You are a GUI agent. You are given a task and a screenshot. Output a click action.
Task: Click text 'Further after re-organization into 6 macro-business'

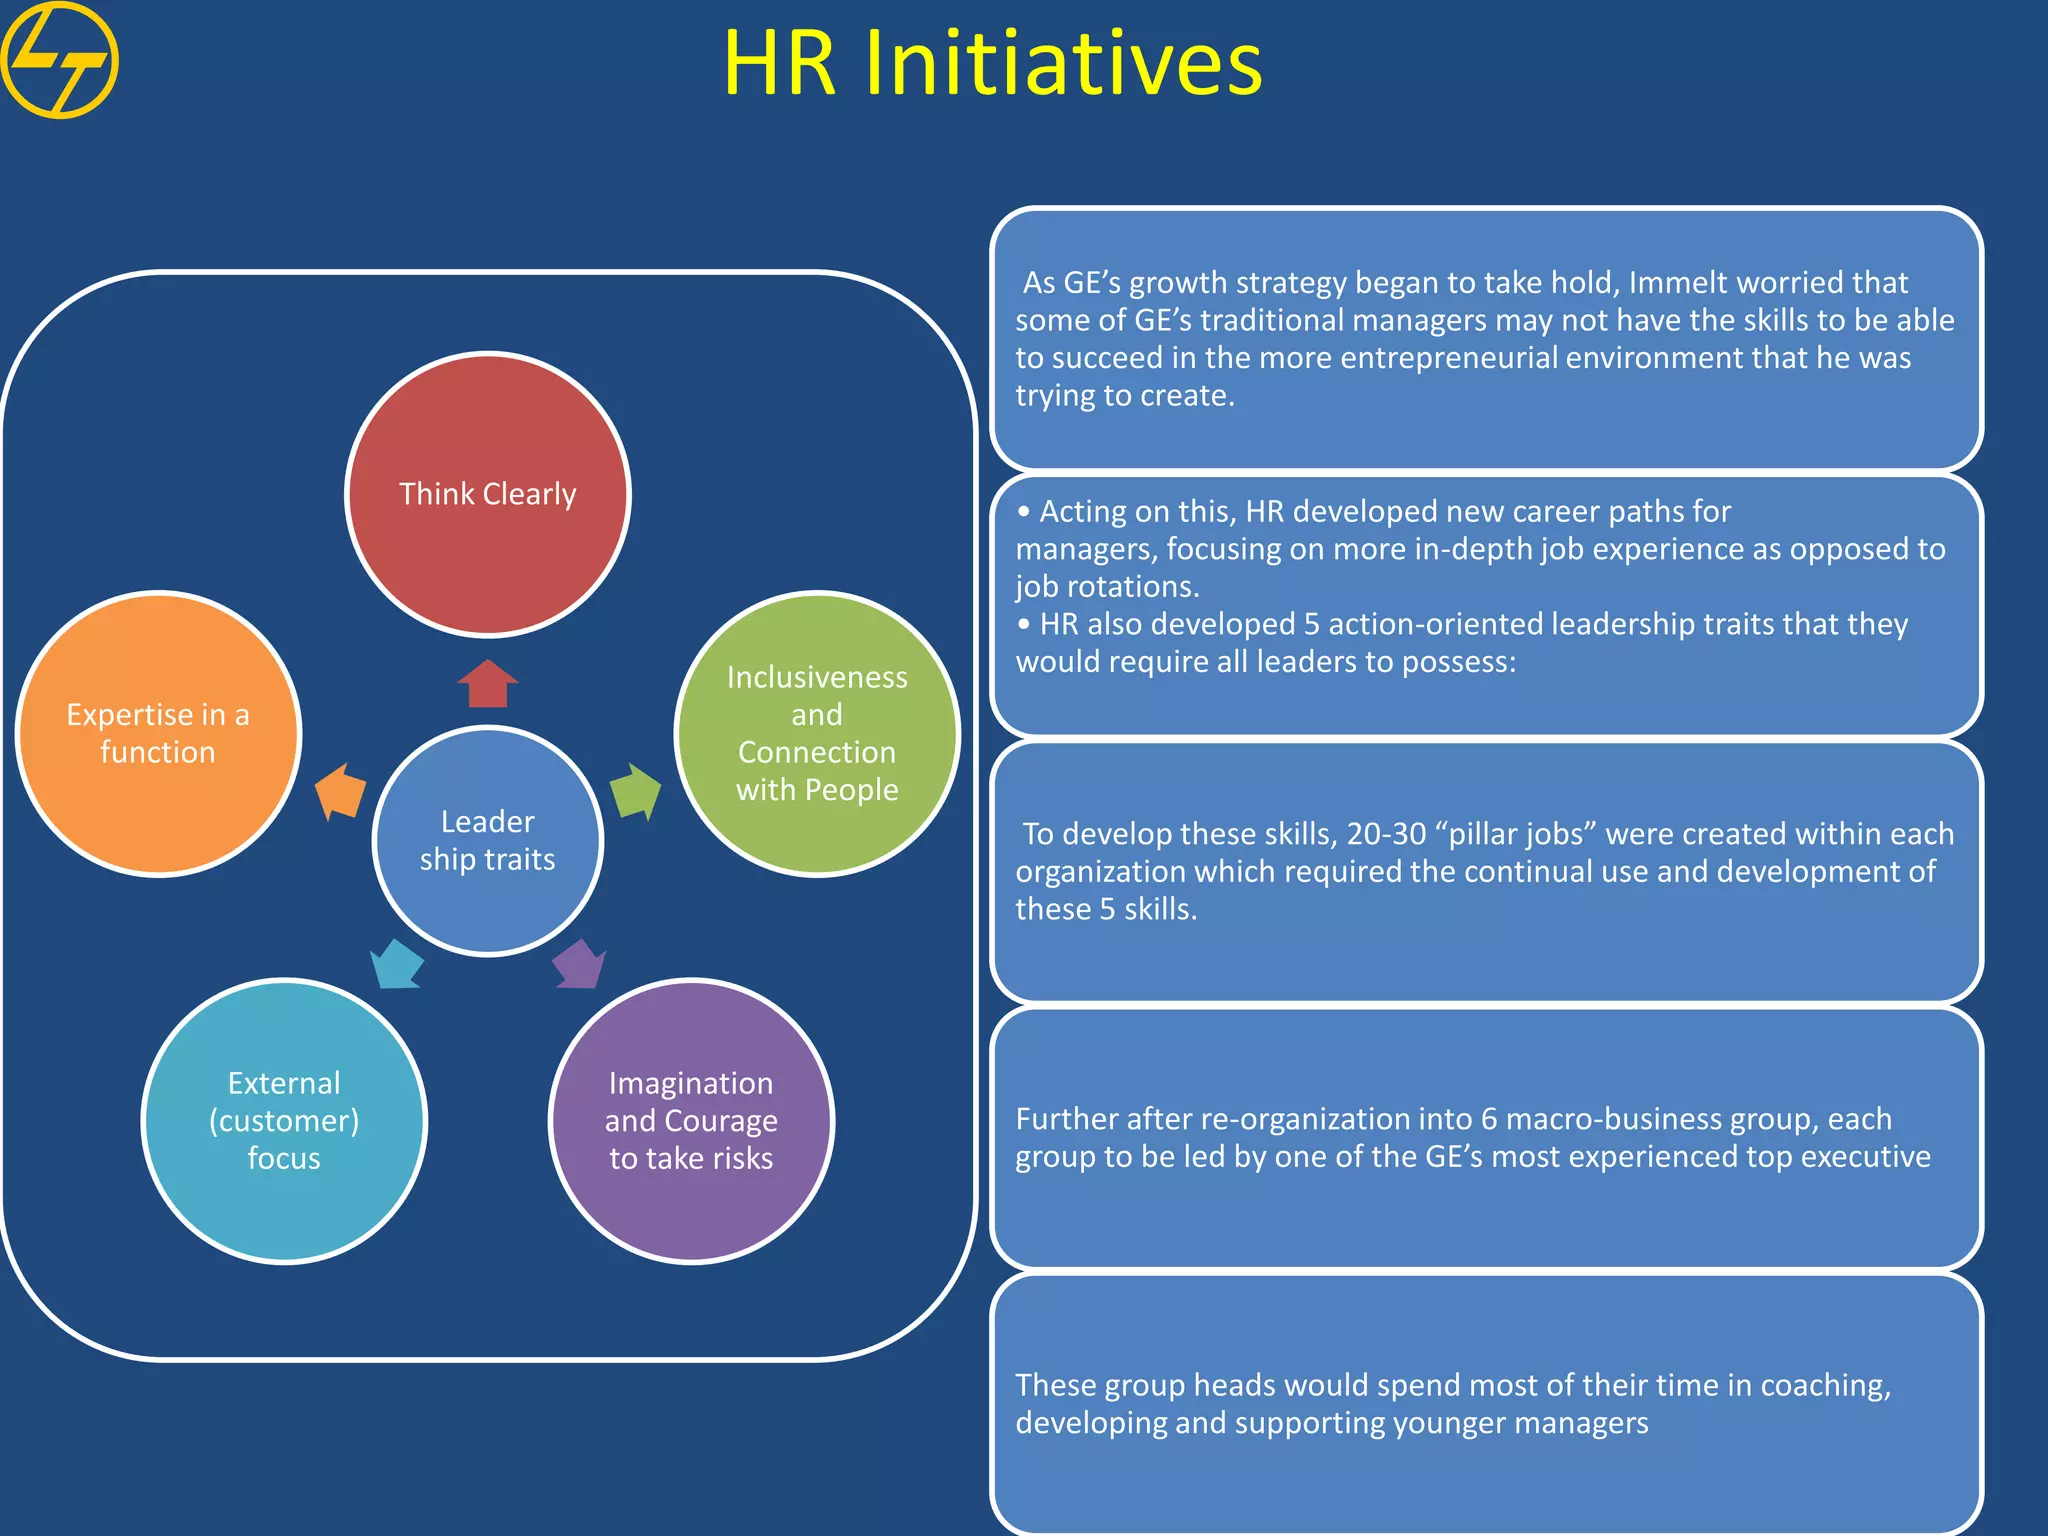(1473, 1137)
